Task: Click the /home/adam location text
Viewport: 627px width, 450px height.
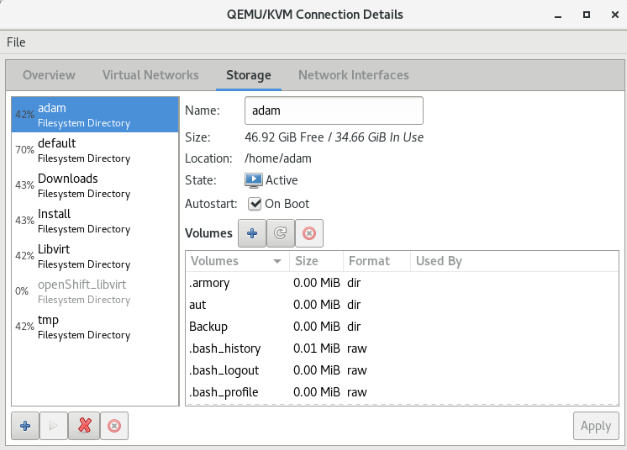Action: [x=278, y=159]
